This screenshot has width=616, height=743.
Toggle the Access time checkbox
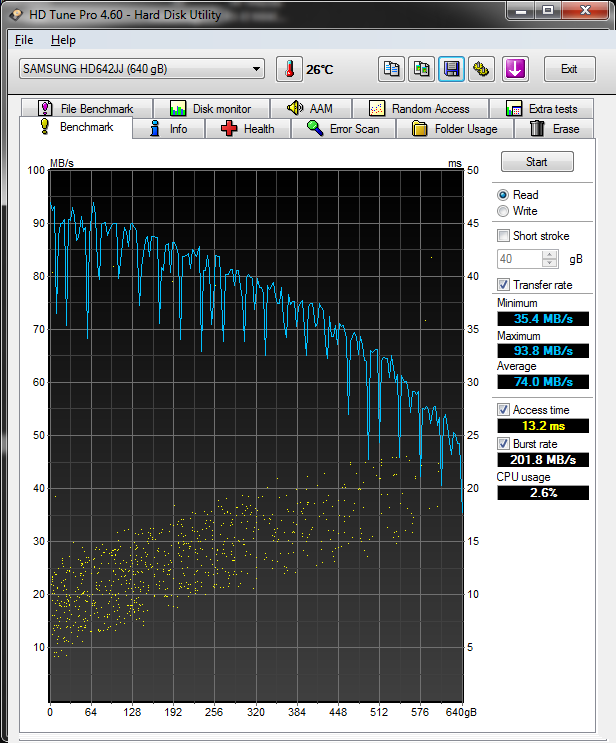point(503,410)
